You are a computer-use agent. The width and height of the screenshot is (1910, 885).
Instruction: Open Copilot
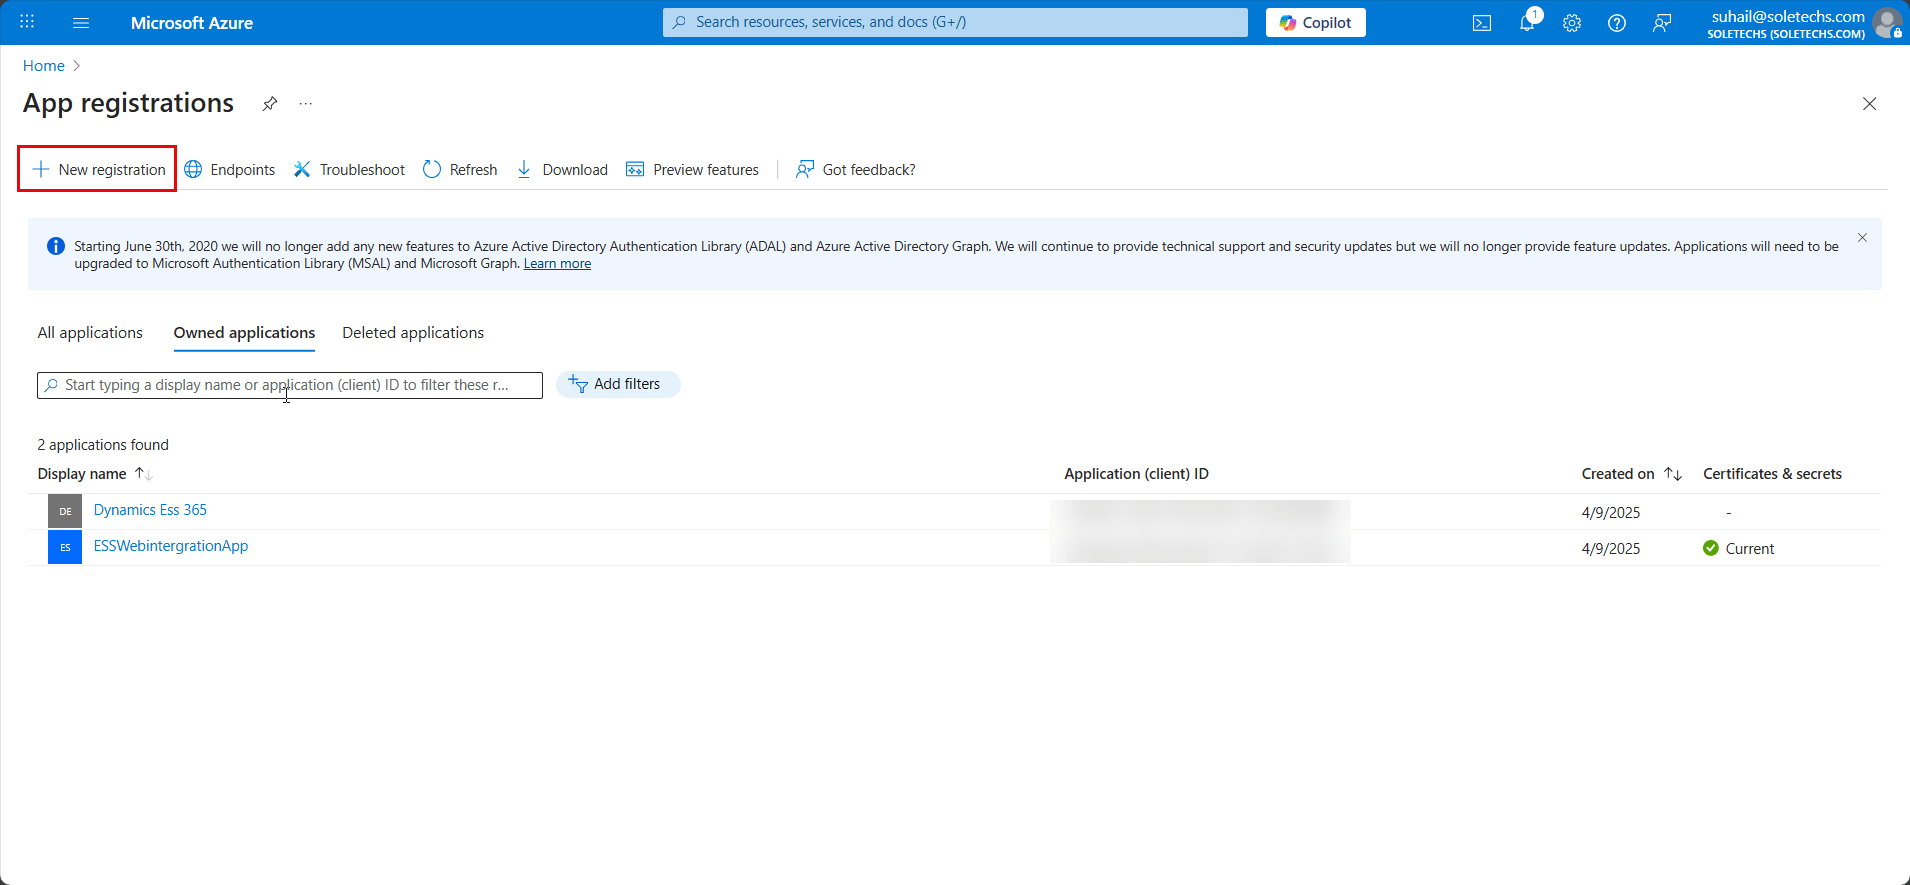coord(1315,23)
